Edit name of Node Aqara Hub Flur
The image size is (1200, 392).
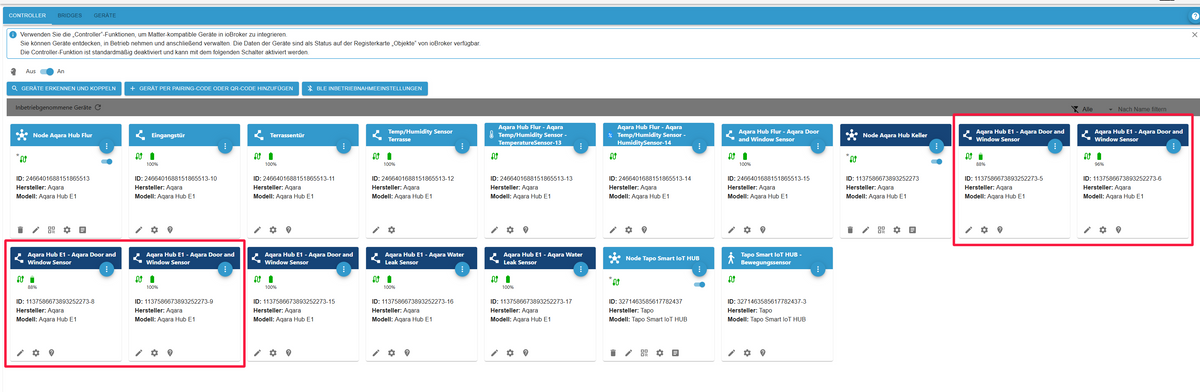point(36,229)
